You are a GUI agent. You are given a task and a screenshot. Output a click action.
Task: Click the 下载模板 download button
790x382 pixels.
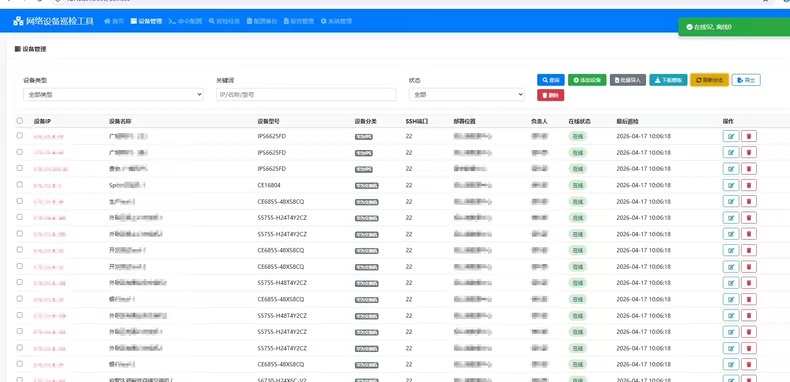(668, 80)
